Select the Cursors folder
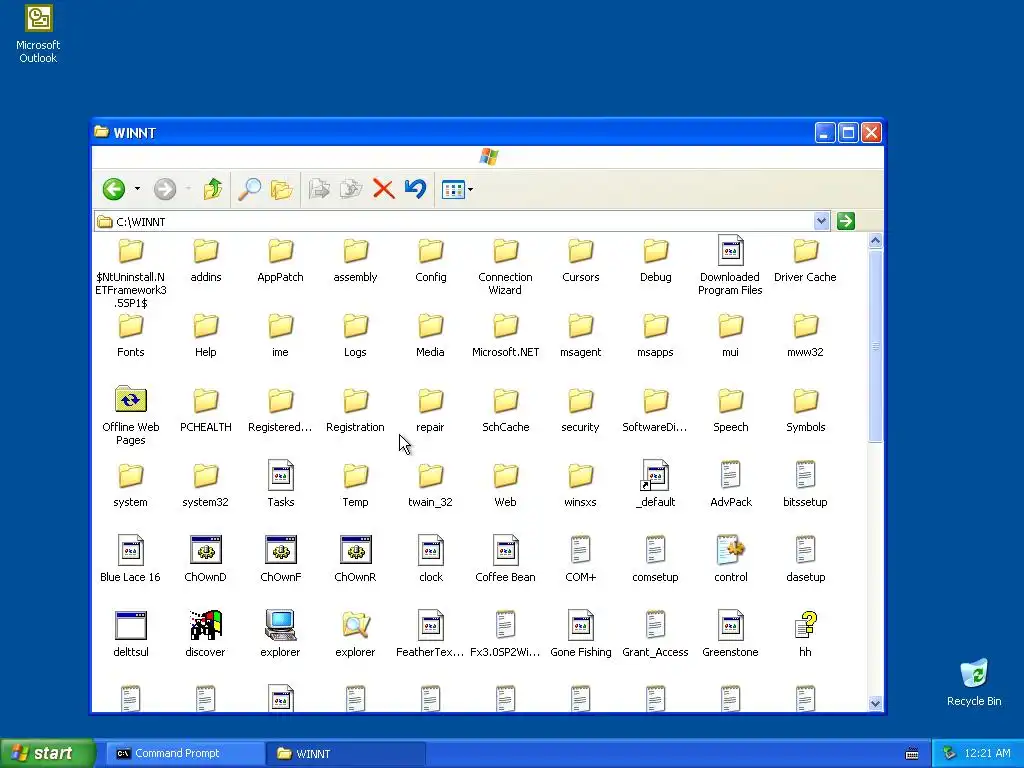This screenshot has width=1024, height=768. 581,261
